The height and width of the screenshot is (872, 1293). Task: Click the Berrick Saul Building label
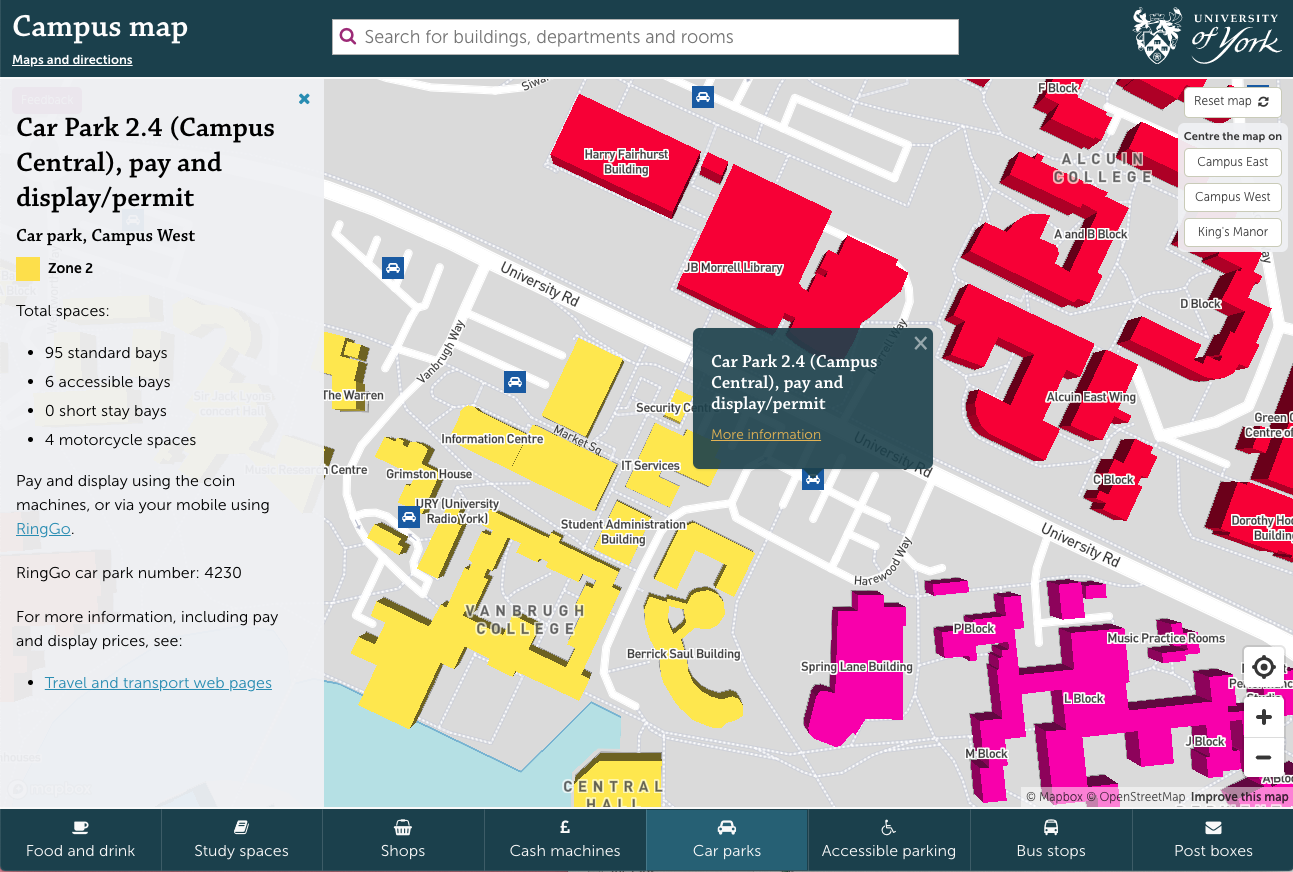click(x=683, y=654)
